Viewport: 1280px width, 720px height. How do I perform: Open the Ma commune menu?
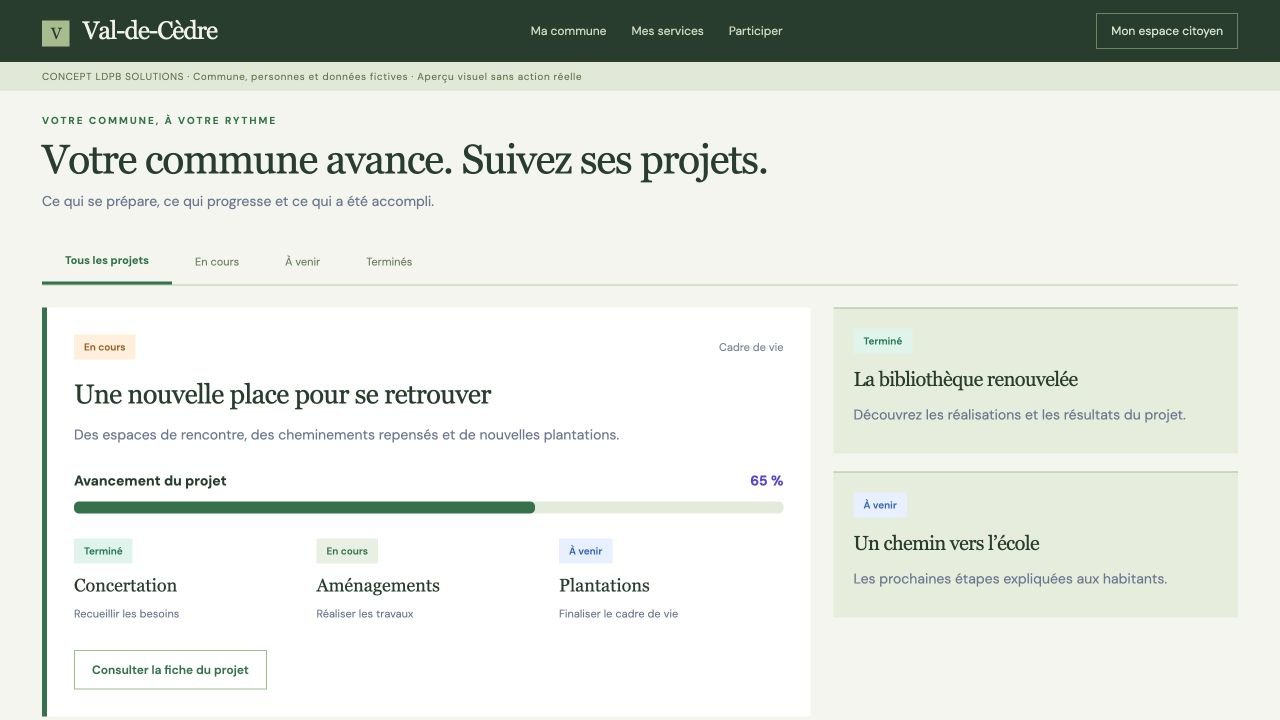pos(568,31)
